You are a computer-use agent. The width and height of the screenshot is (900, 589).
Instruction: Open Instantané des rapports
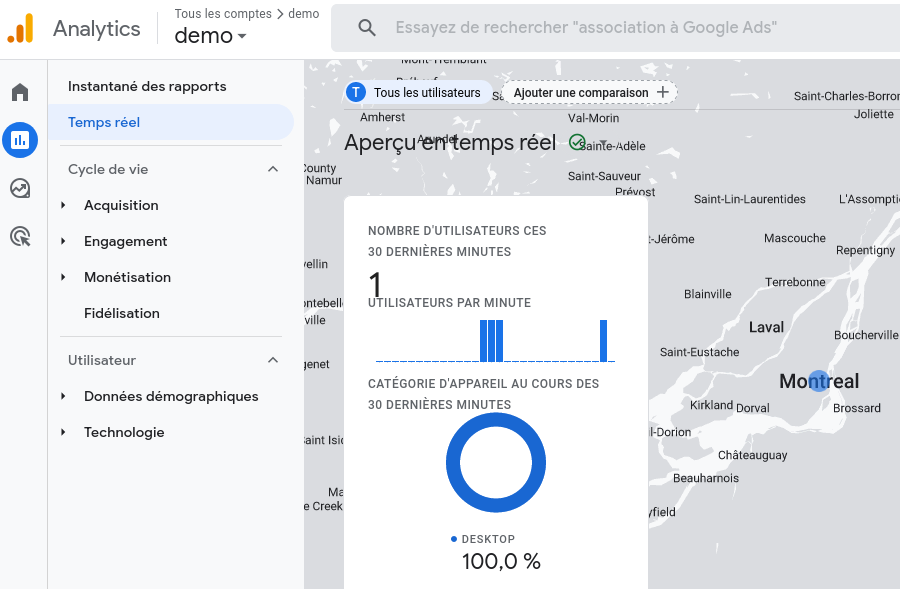click(x=147, y=86)
